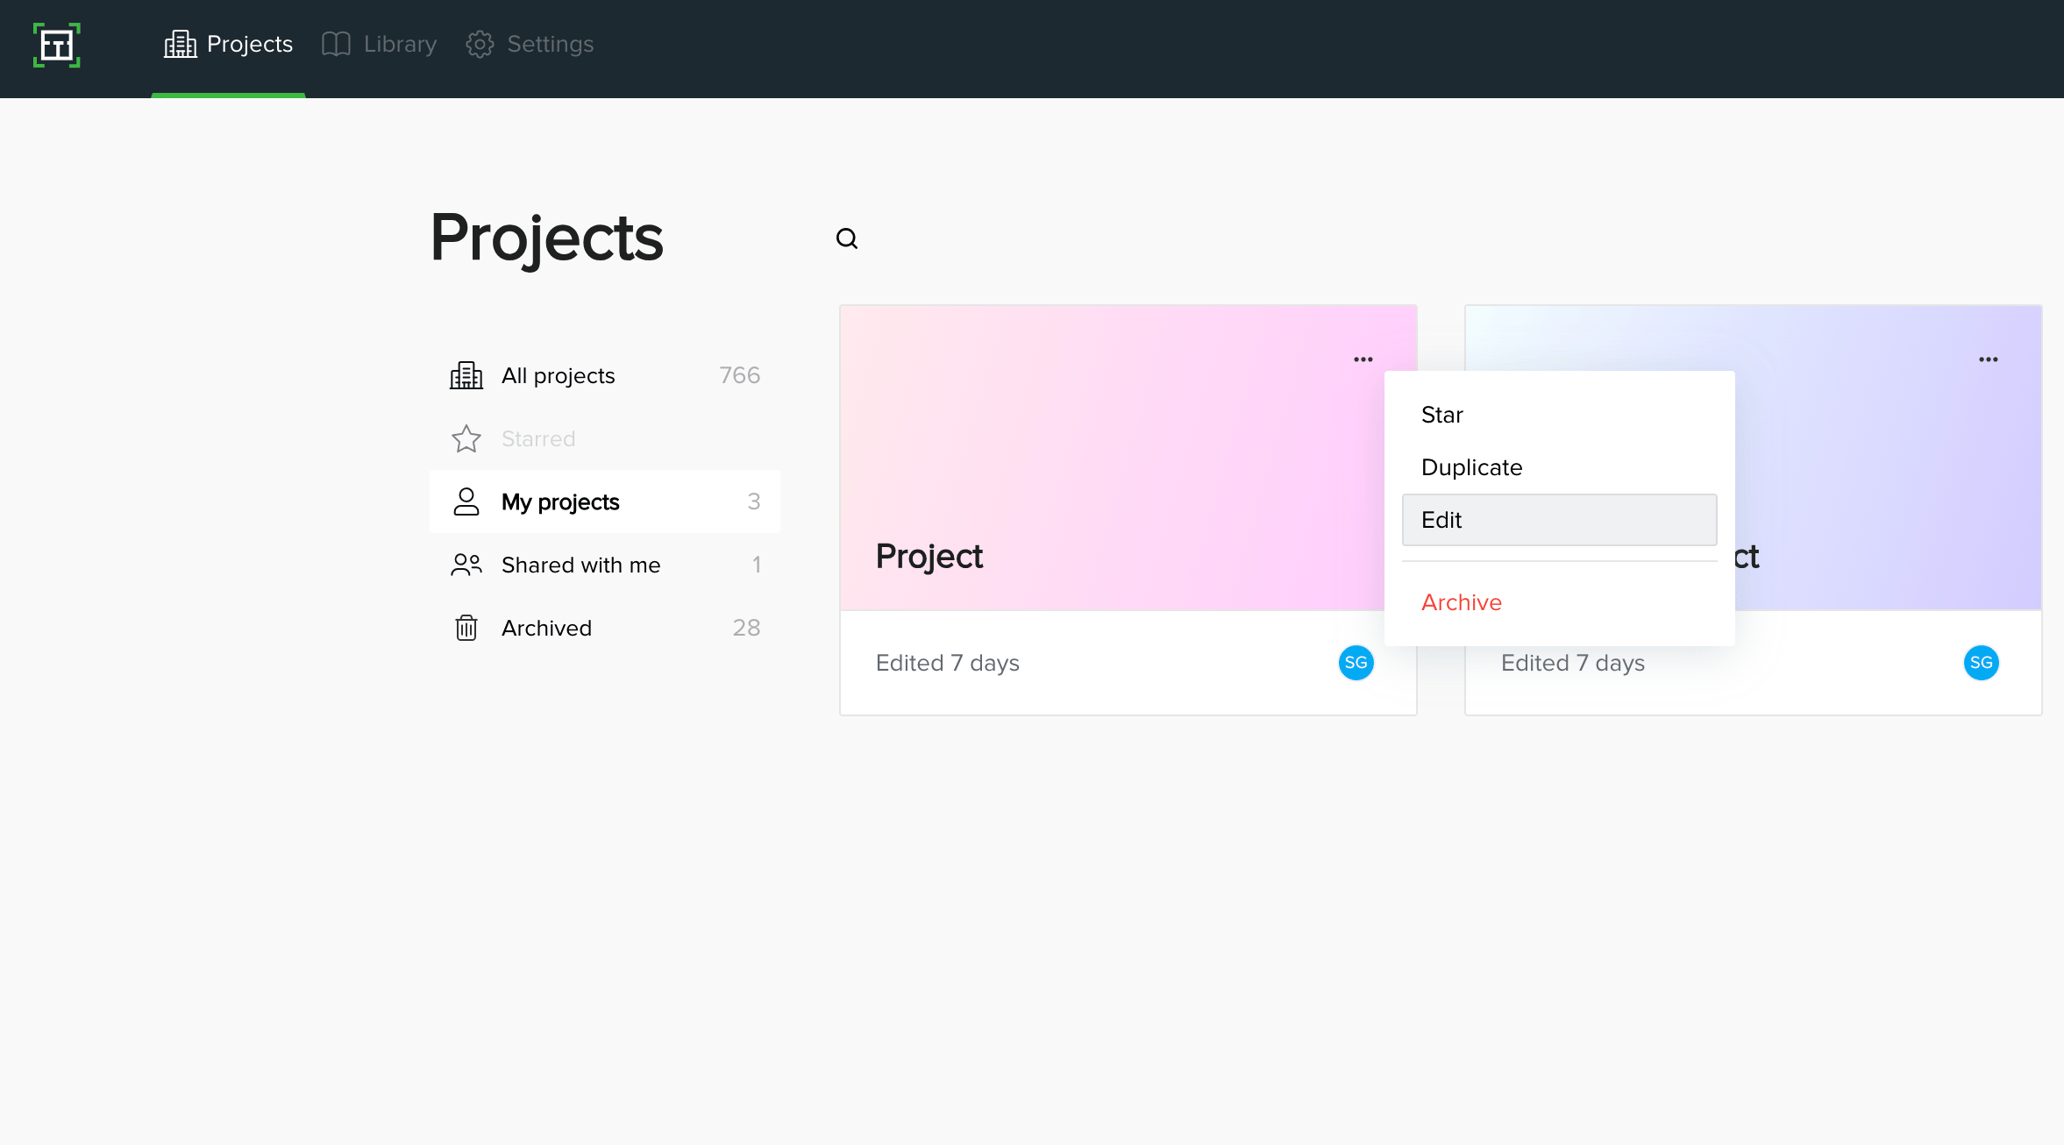Click SG avatar on pink Project card

(1356, 663)
